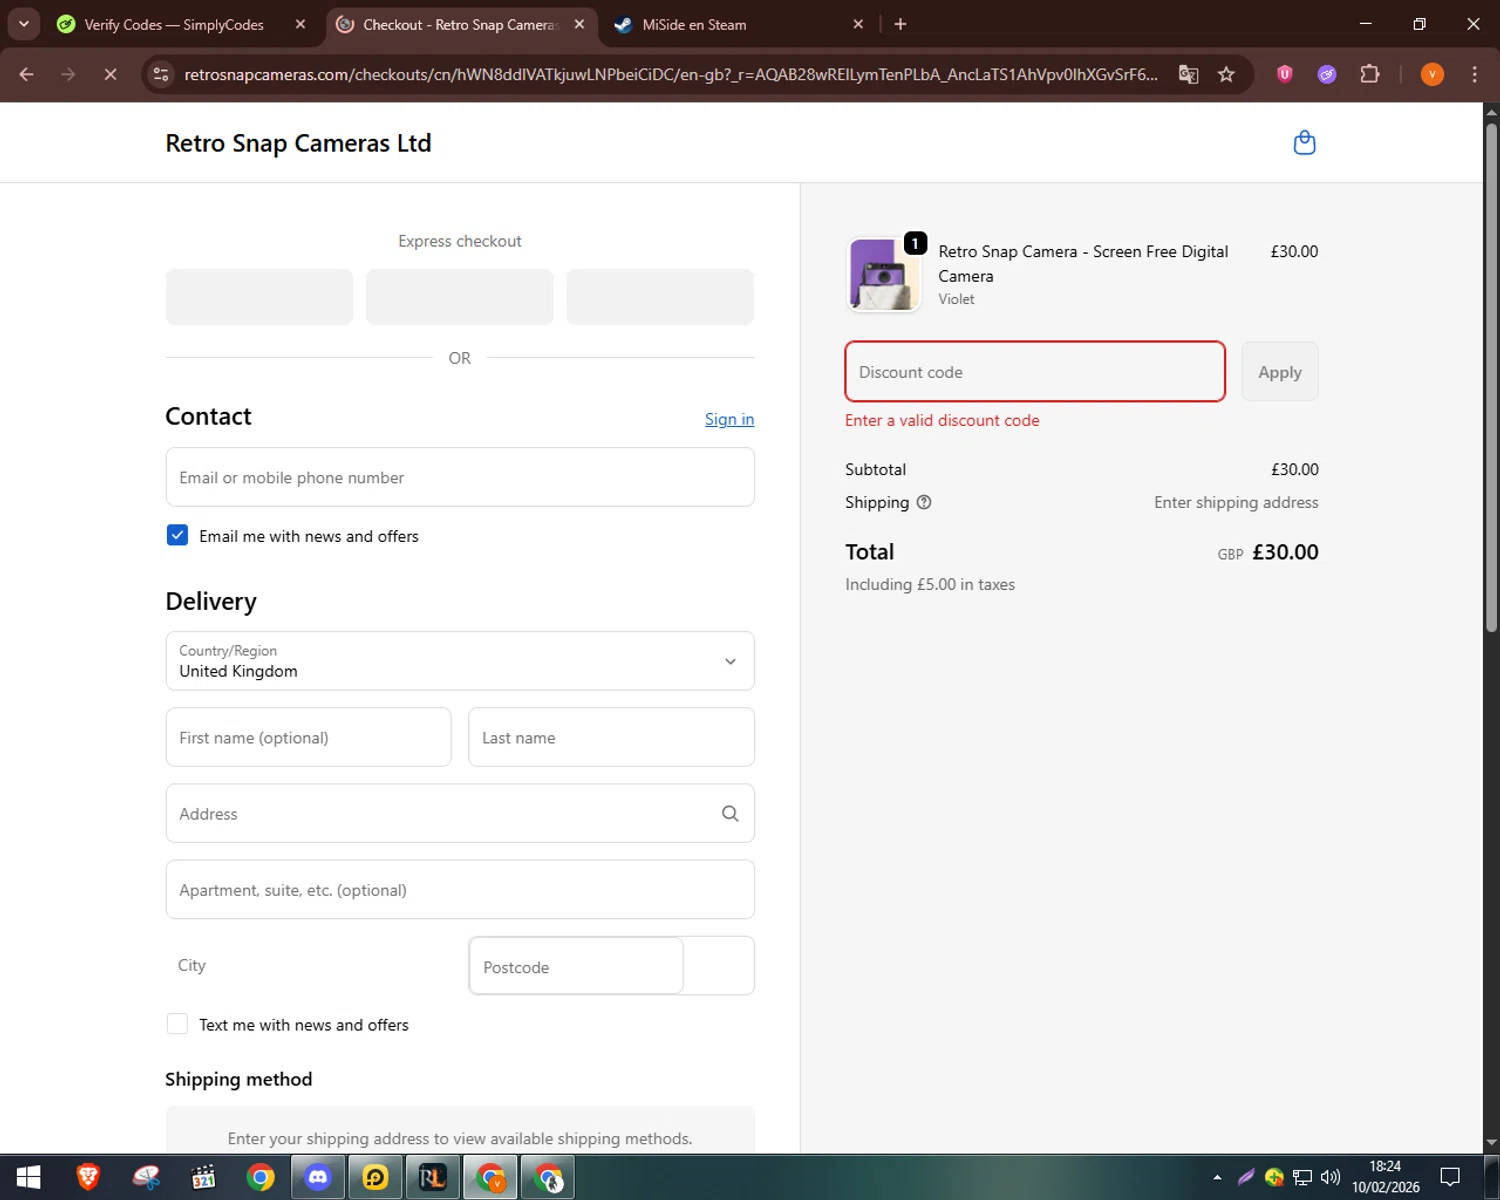Viewport: 1500px width, 1200px height.
Task: Open the tab search dropdown arrow
Action: pos(24,24)
